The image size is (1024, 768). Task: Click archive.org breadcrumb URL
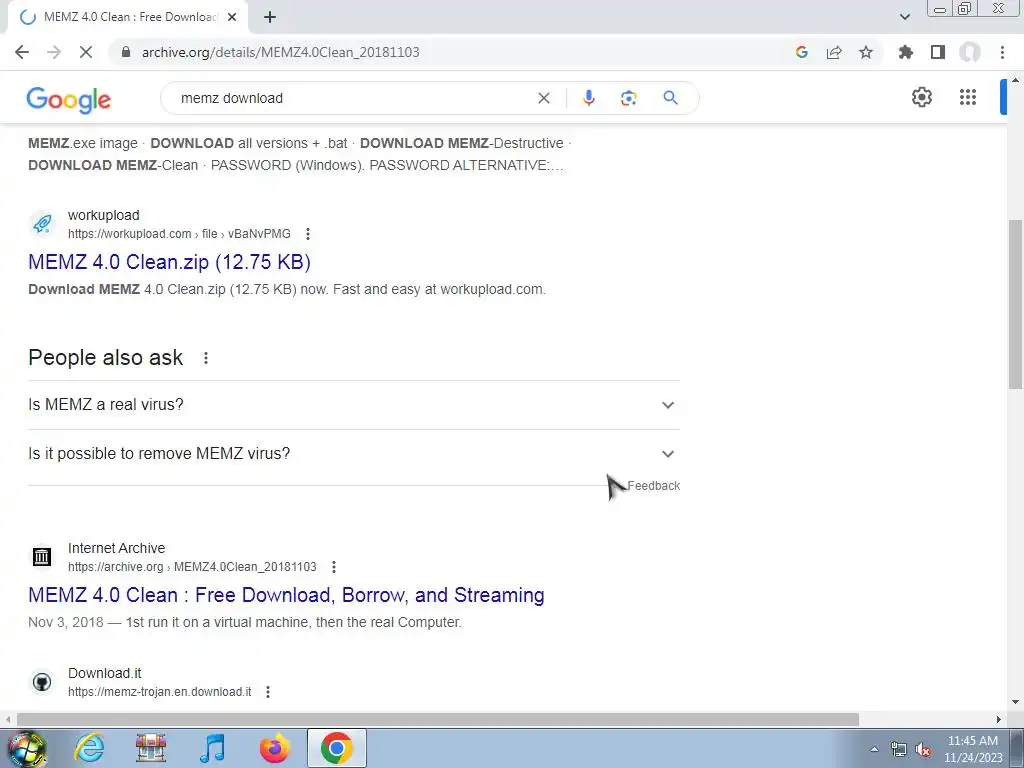pyautogui.click(x=192, y=567)
